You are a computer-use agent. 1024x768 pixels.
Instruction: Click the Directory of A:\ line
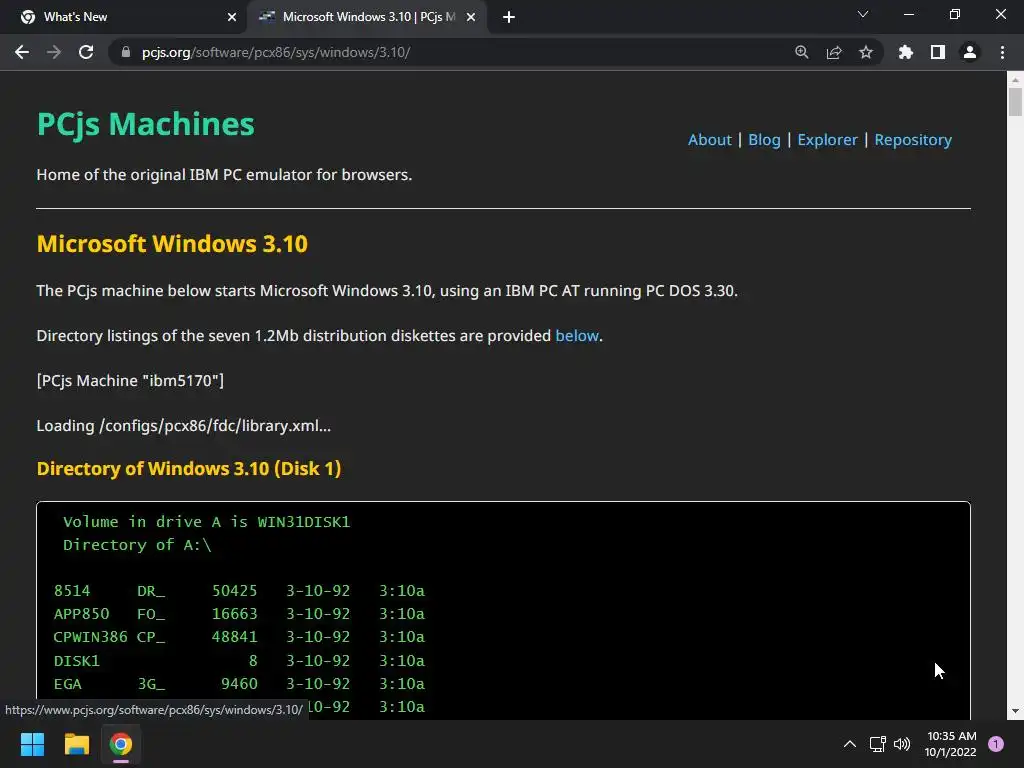coord(137,545)
